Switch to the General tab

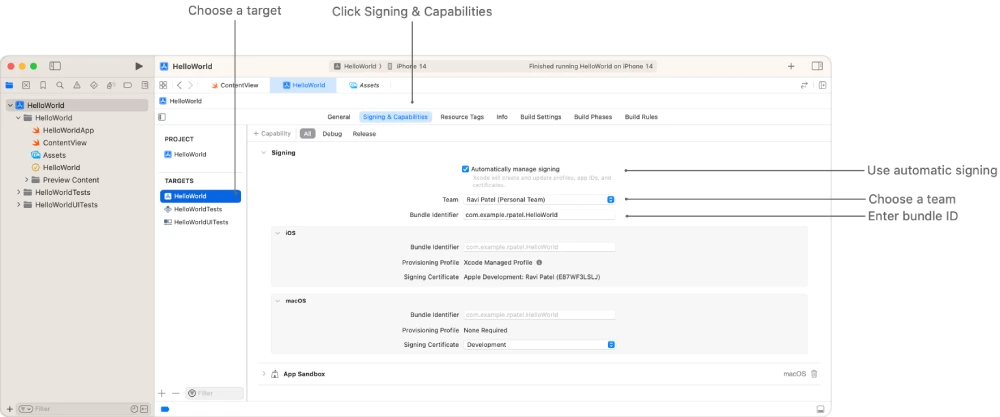[x=339, y=117]
